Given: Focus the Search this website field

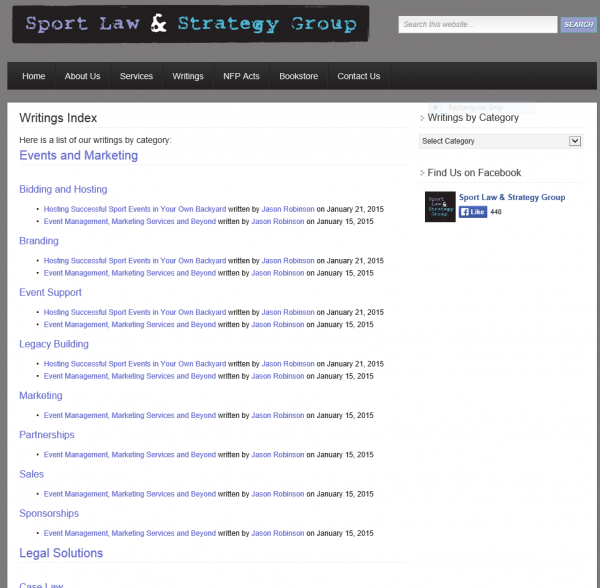Looking at the screenshot, I should [477, 25].
